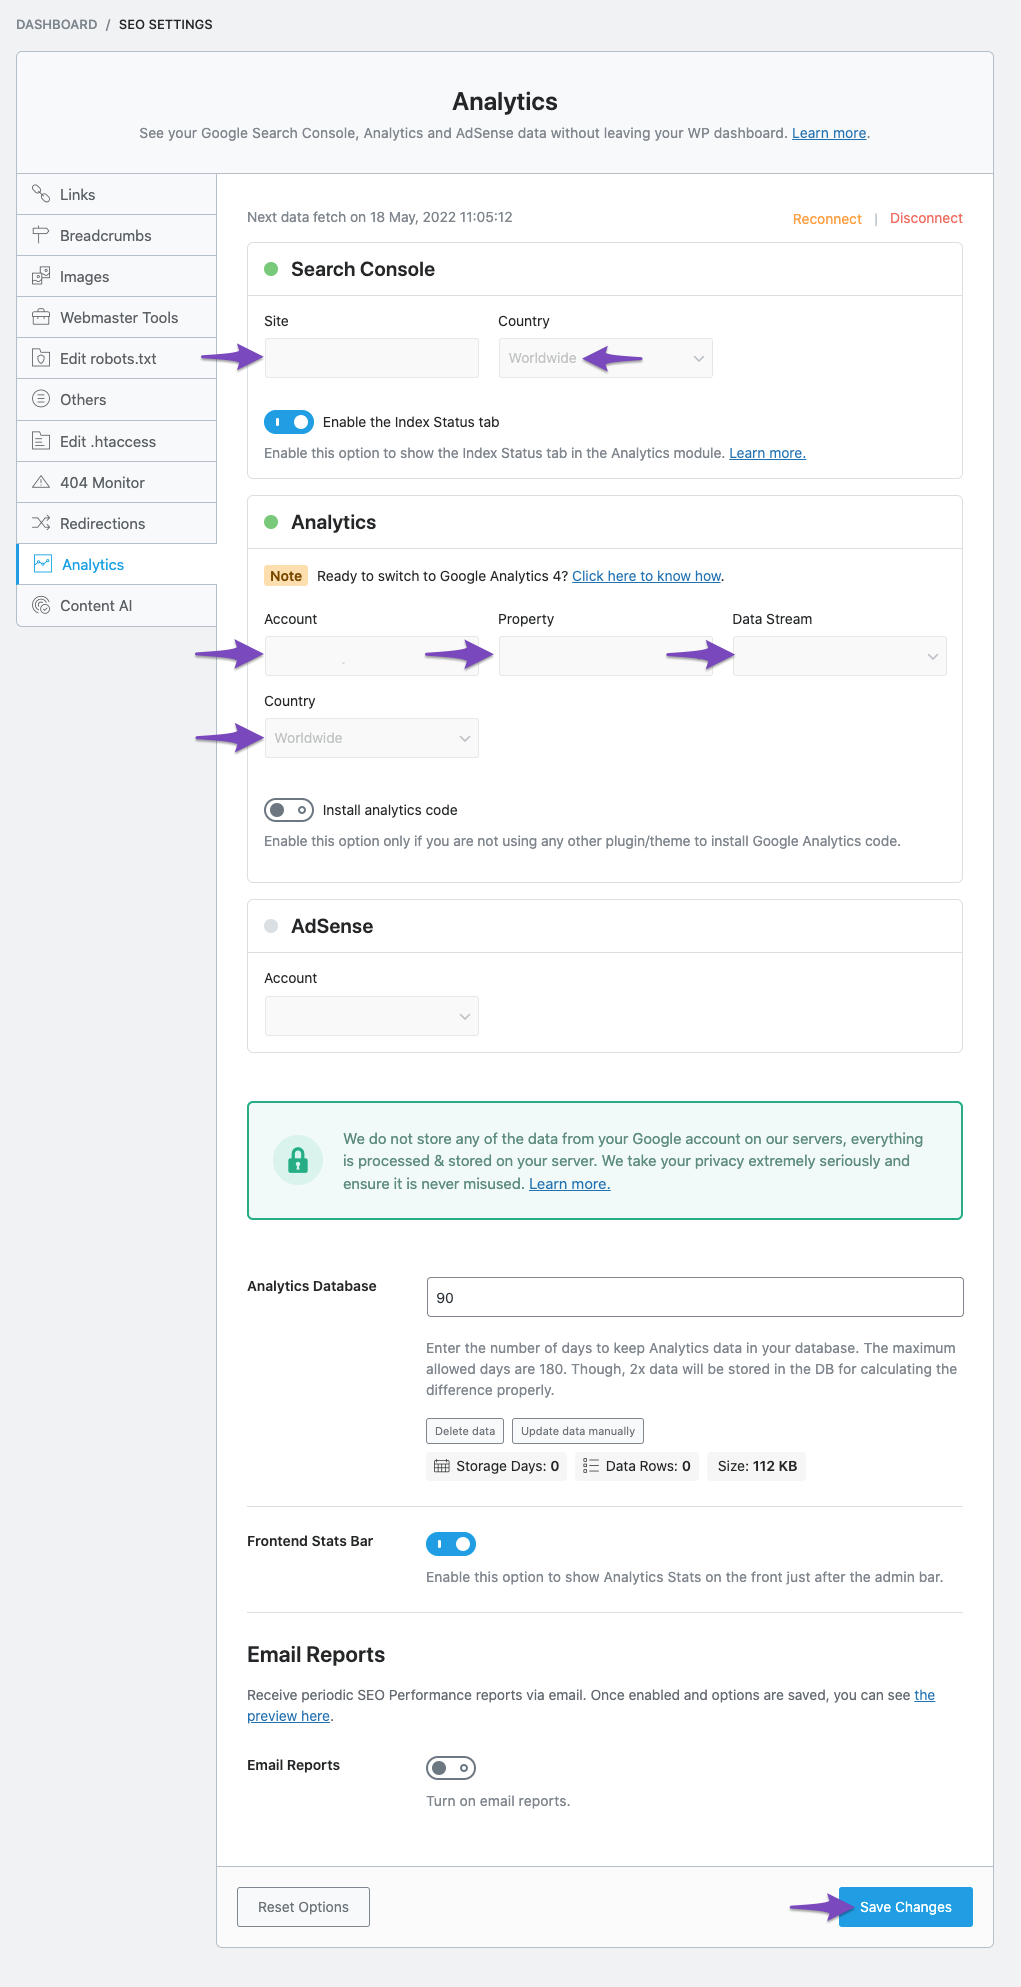Screen dimensions: 1021x1987
Task: Toggle the Frontend Stats Bar switch
Action: tap(451, 1544)
